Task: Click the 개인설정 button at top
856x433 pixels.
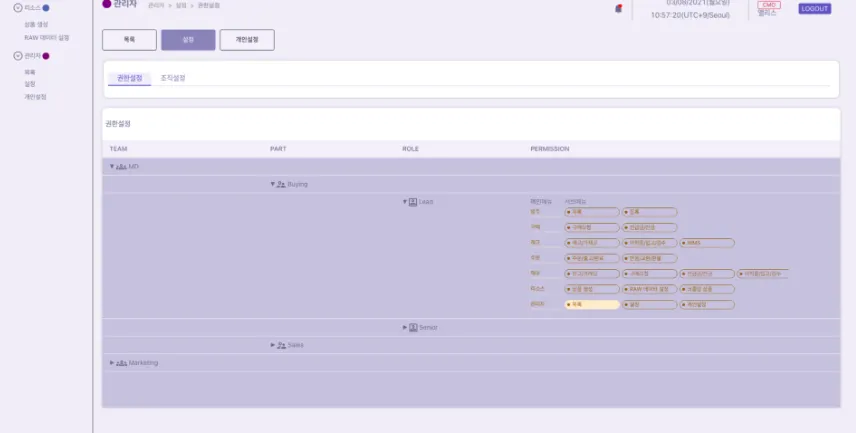Action: (x=247, y=40)
